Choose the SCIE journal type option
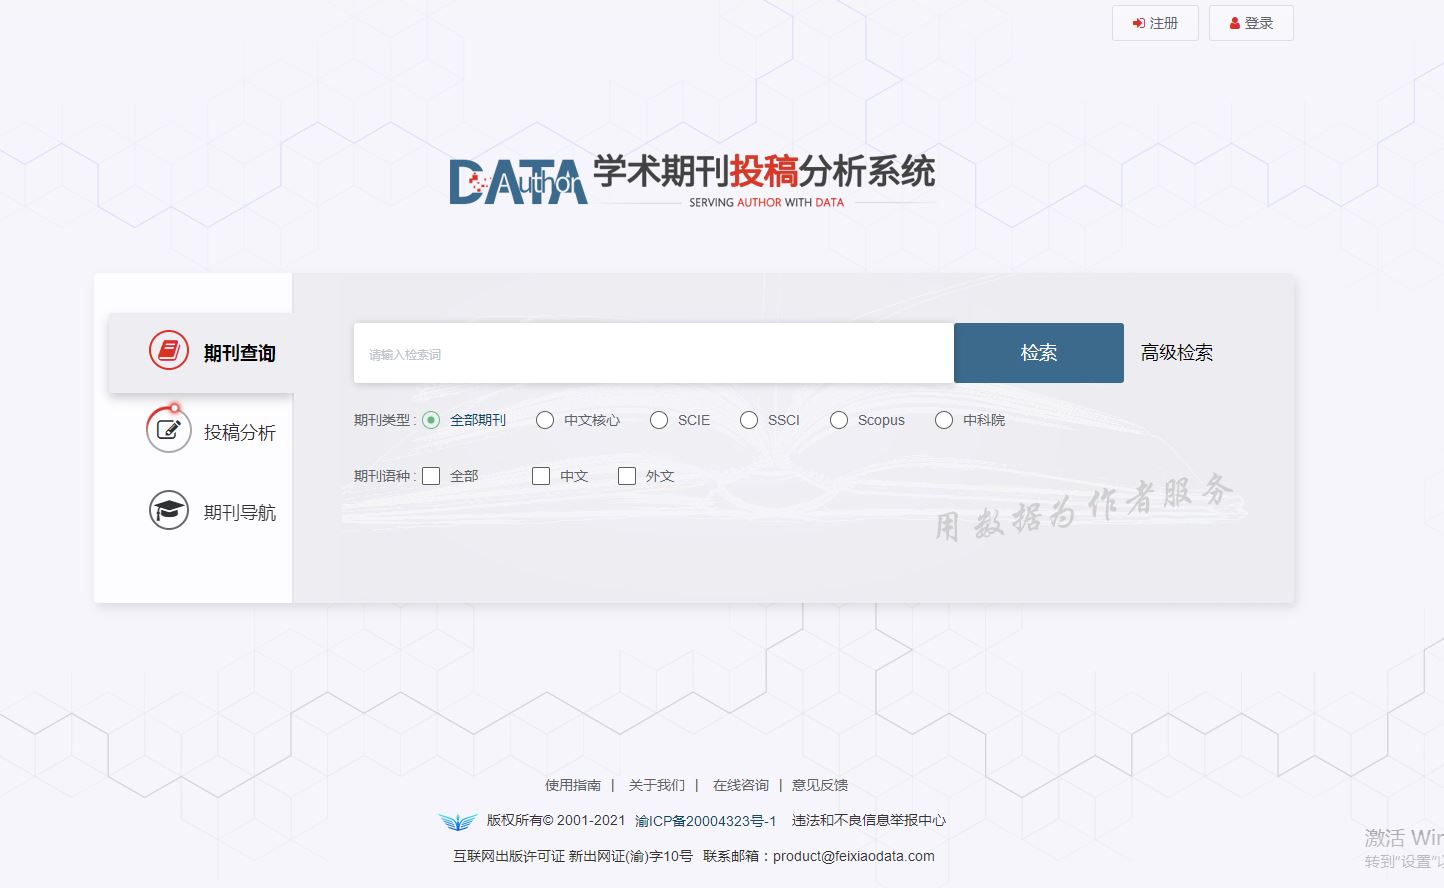 click(x=659, y=420)
